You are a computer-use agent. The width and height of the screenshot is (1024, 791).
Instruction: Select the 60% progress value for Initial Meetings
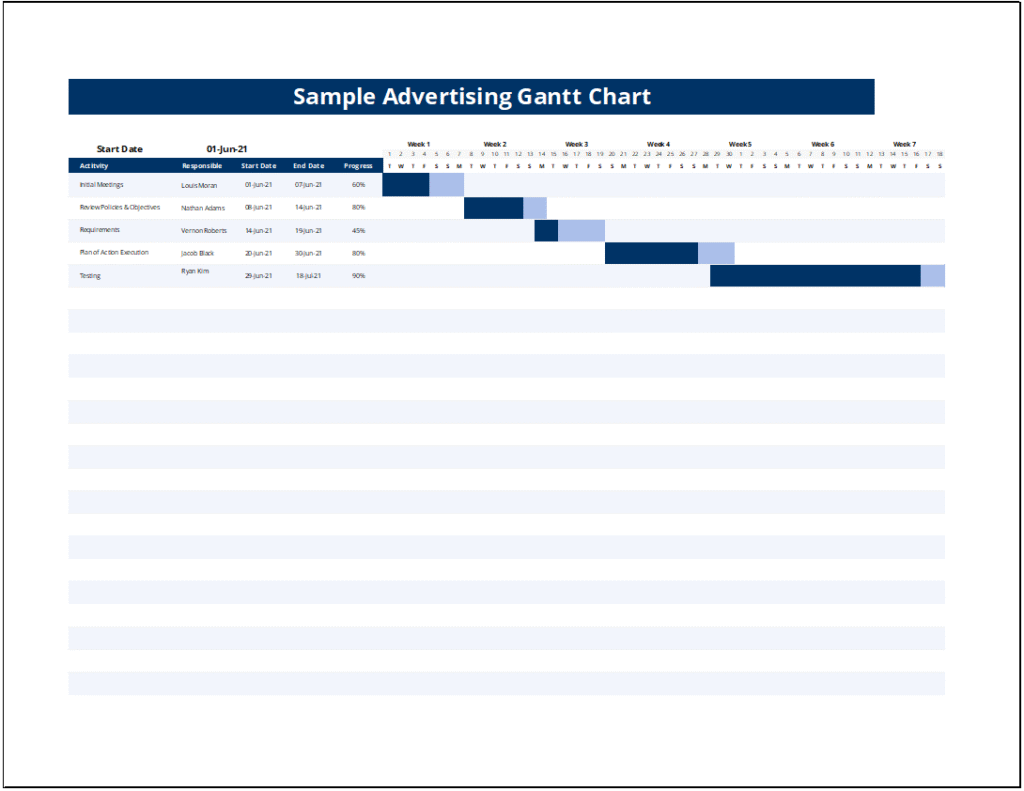[x=358, y=185]
